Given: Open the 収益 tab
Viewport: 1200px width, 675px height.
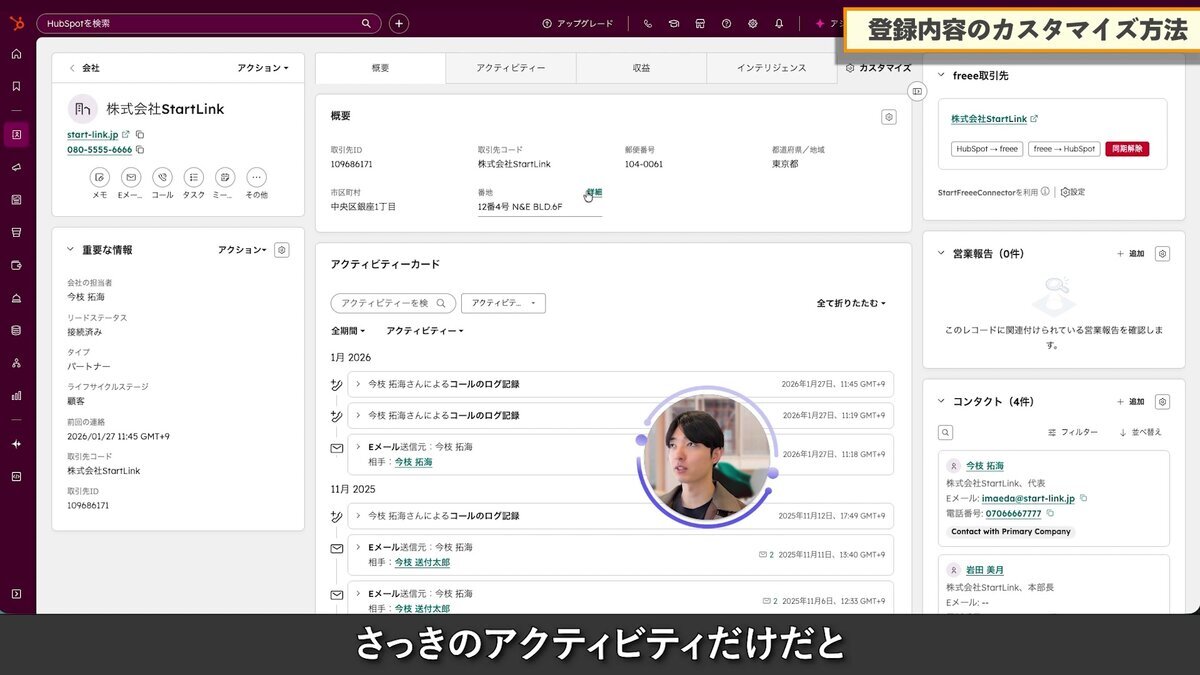Looking at the screenshot, I should coord(643,68).
